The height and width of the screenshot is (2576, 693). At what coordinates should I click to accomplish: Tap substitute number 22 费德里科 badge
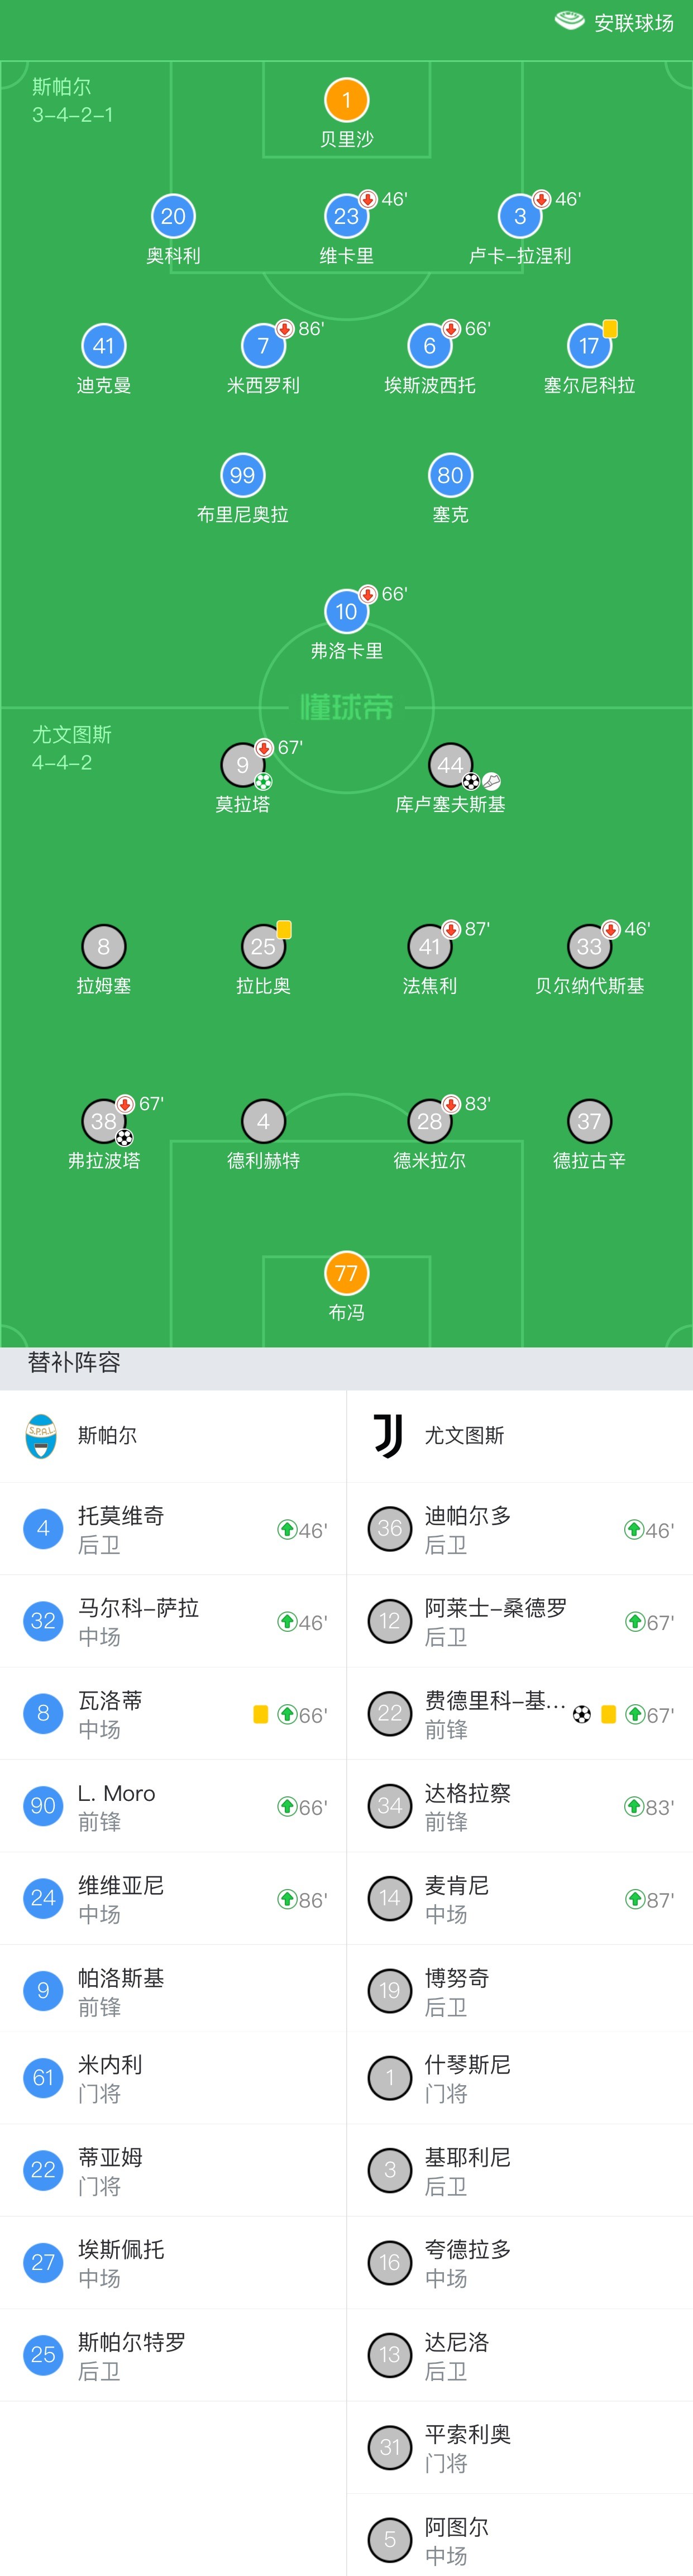[x=390, y=1714]
